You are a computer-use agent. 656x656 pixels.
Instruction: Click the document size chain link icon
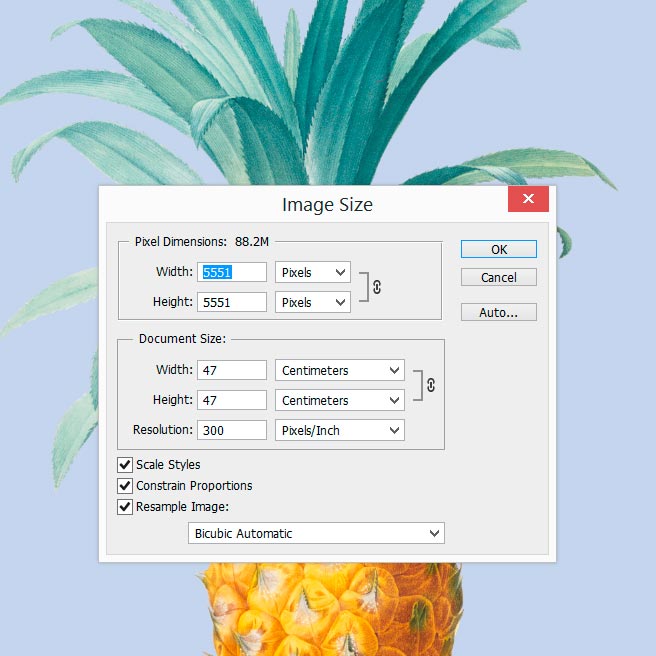point(431,385)
